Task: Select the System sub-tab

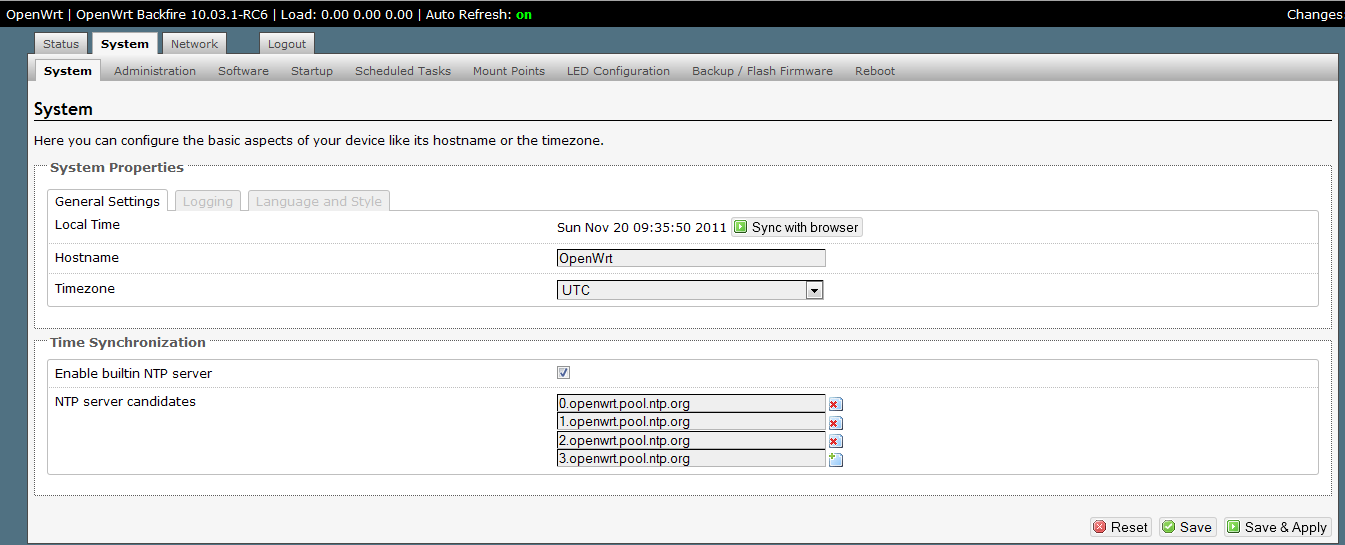Action: tap(68, 71)
